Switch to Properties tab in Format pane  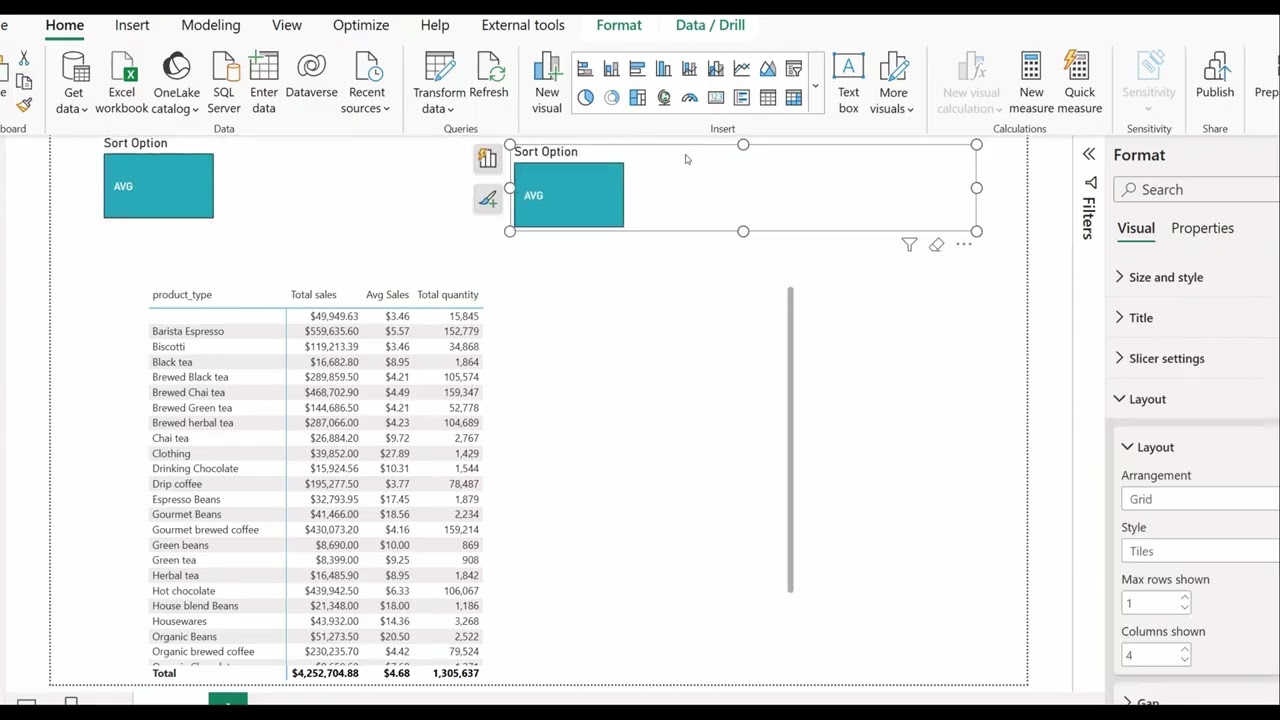[x=1202, y=228]
